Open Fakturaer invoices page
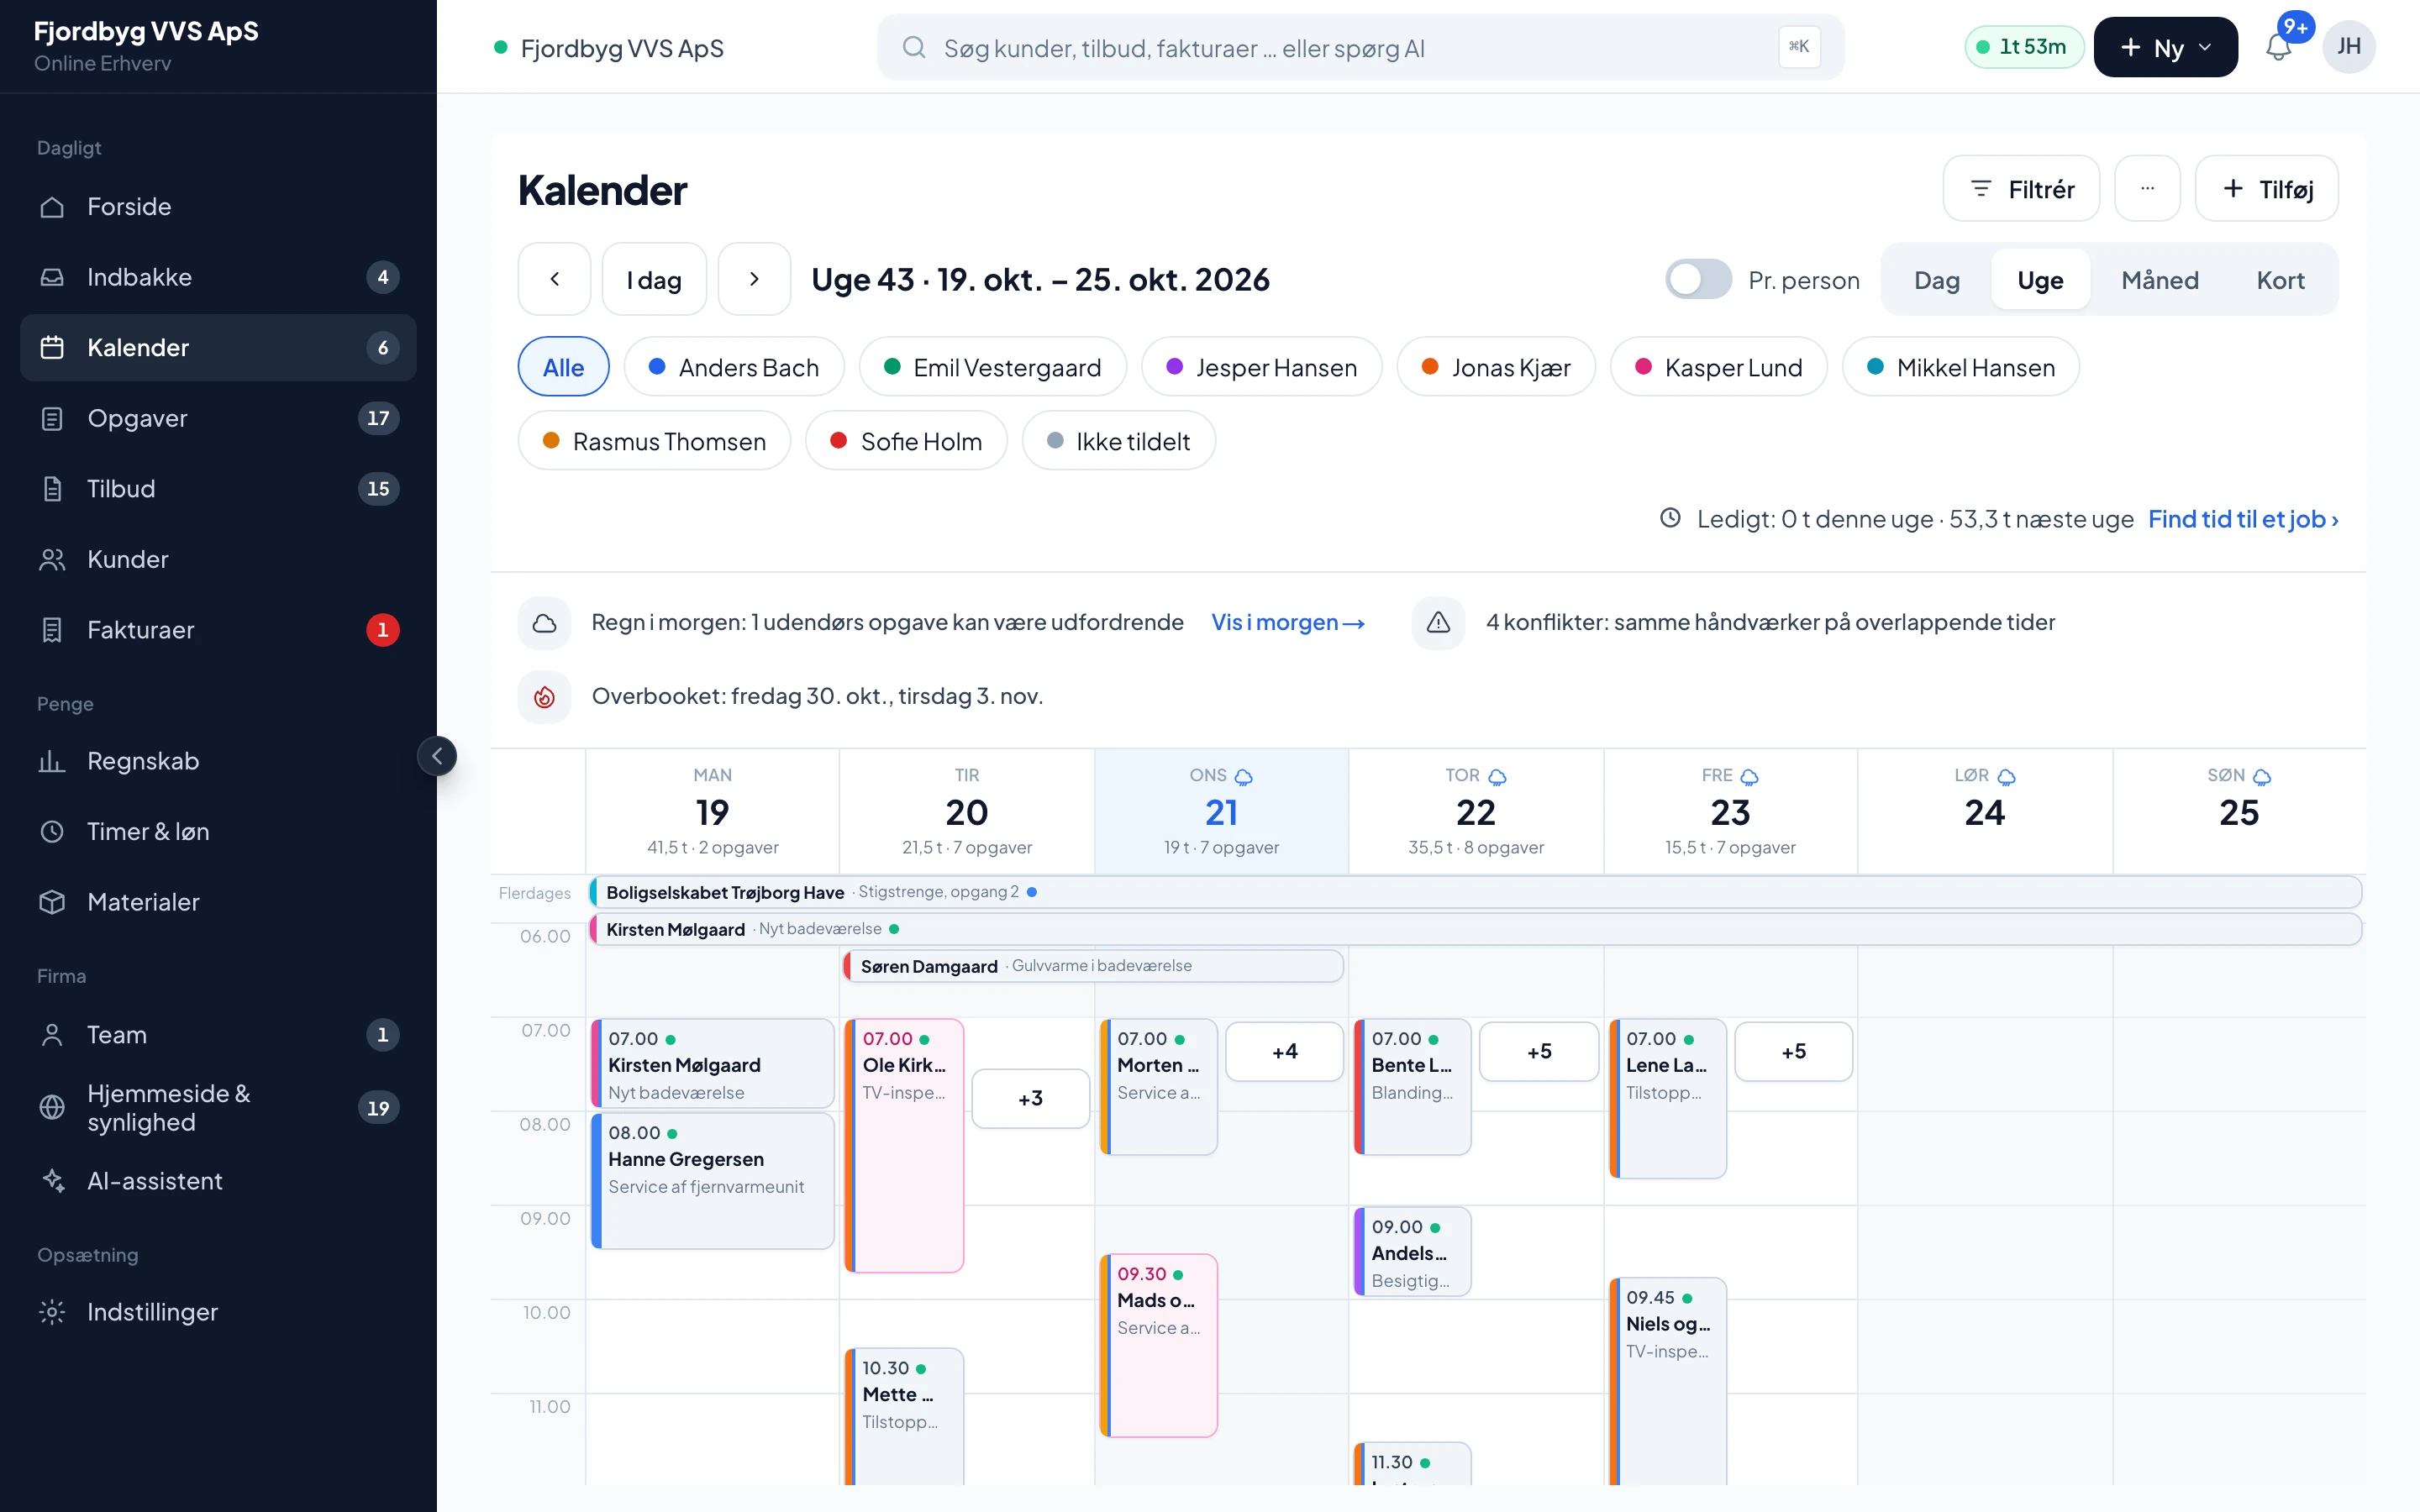 click(218, 629)
